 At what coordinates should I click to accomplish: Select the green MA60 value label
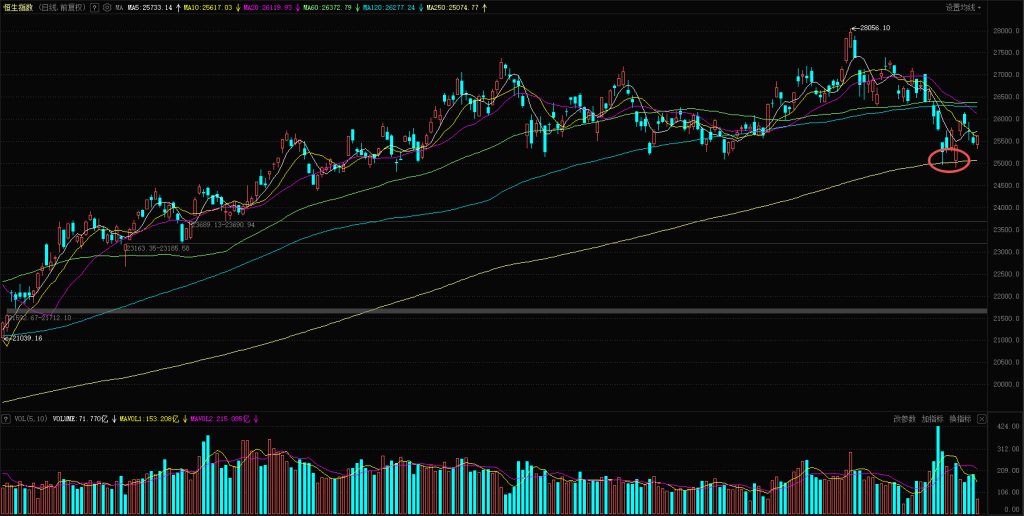coord(338,7)
